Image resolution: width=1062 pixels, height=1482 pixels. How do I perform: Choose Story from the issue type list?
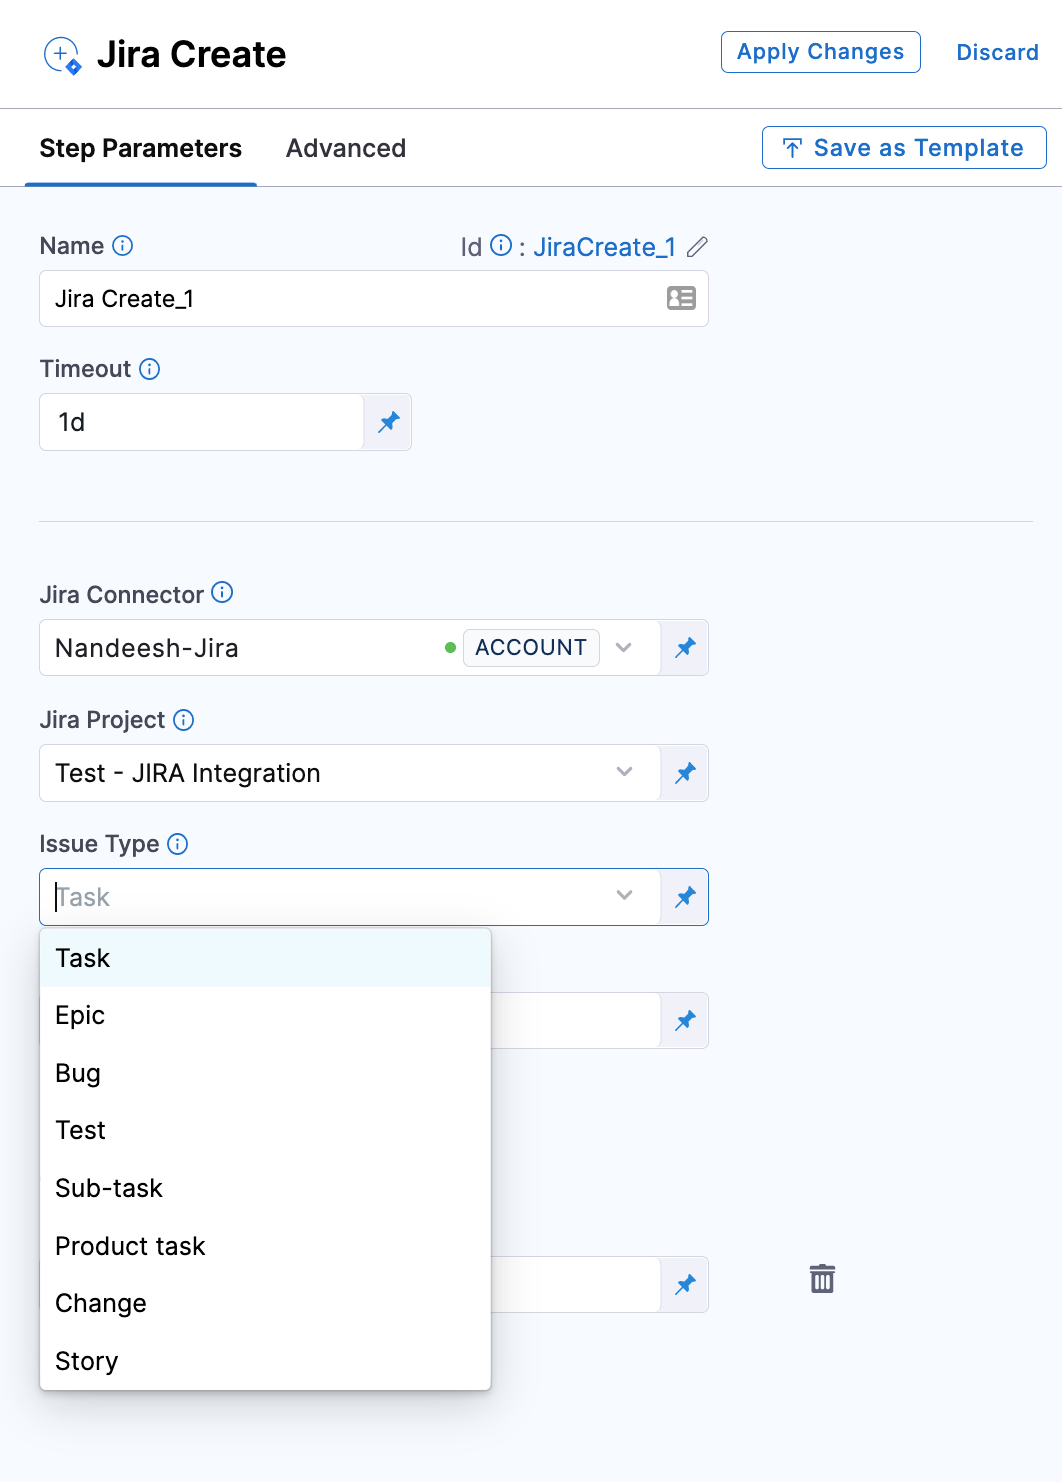[87, 1361]
